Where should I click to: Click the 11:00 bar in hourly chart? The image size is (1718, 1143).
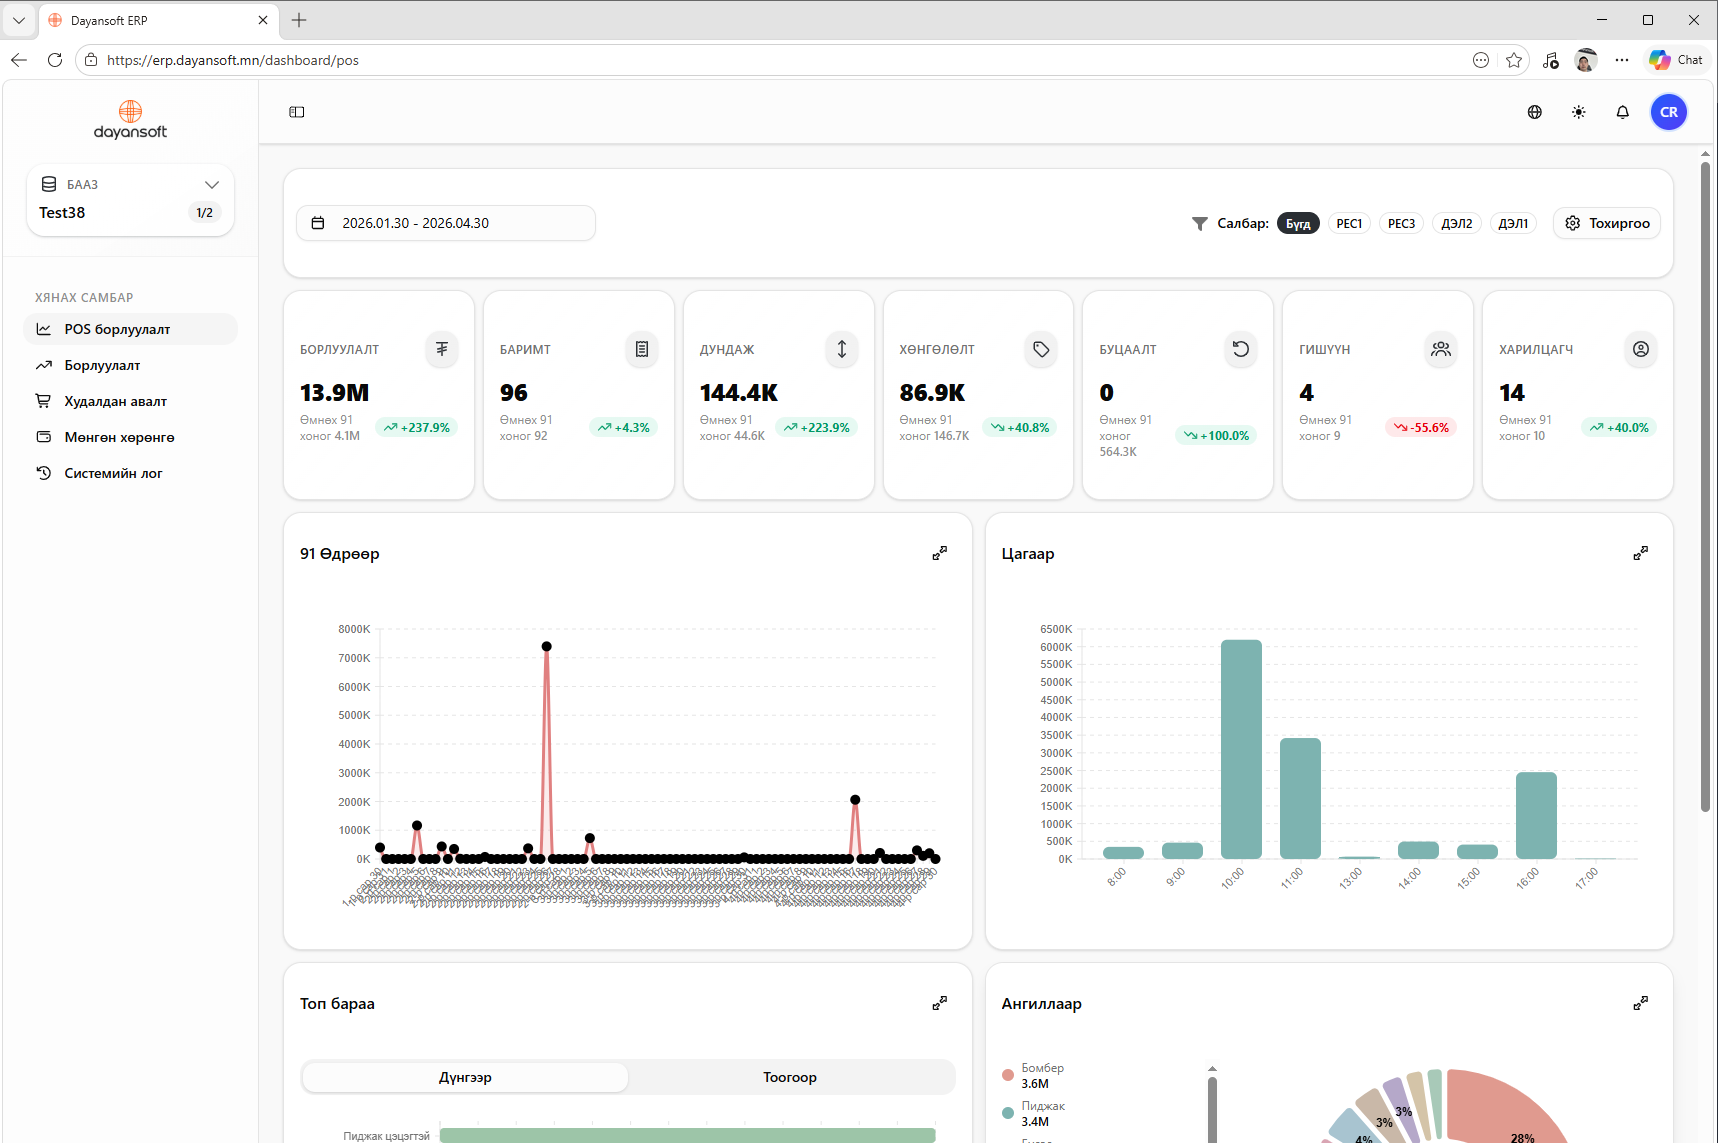click(x=1300, y=798)
